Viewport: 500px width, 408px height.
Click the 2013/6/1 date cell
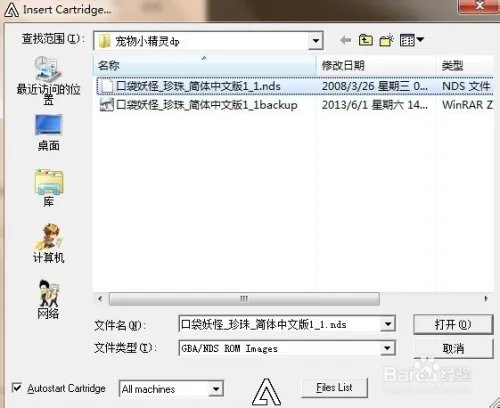[x=375, y=105]
